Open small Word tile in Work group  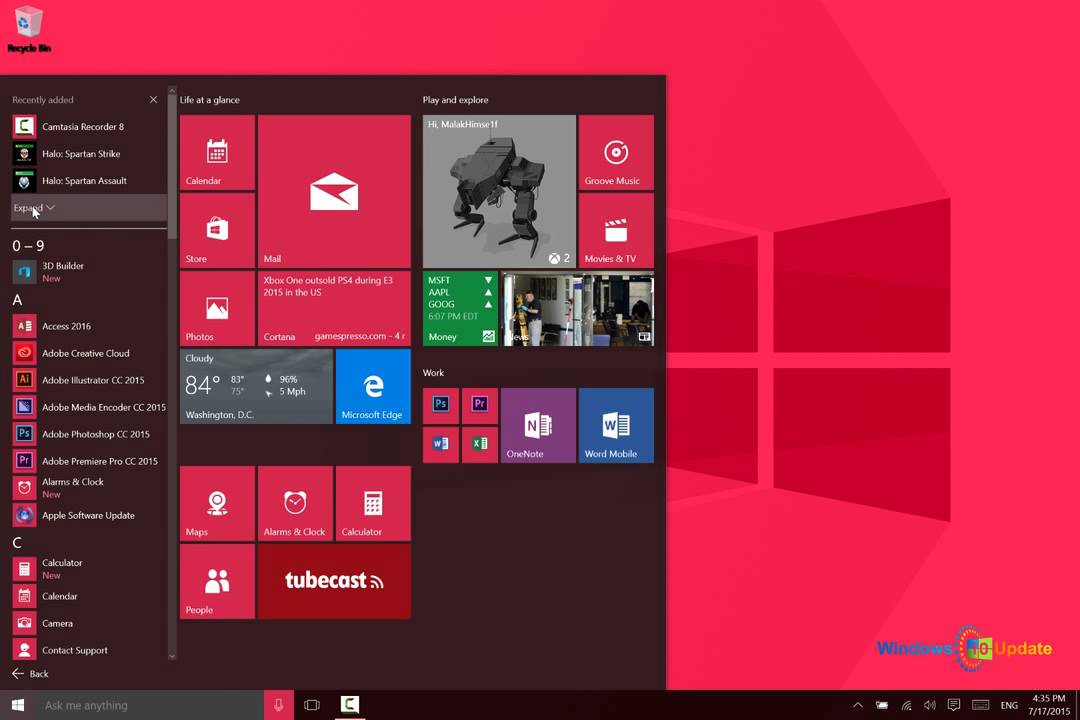click(441, 444)
